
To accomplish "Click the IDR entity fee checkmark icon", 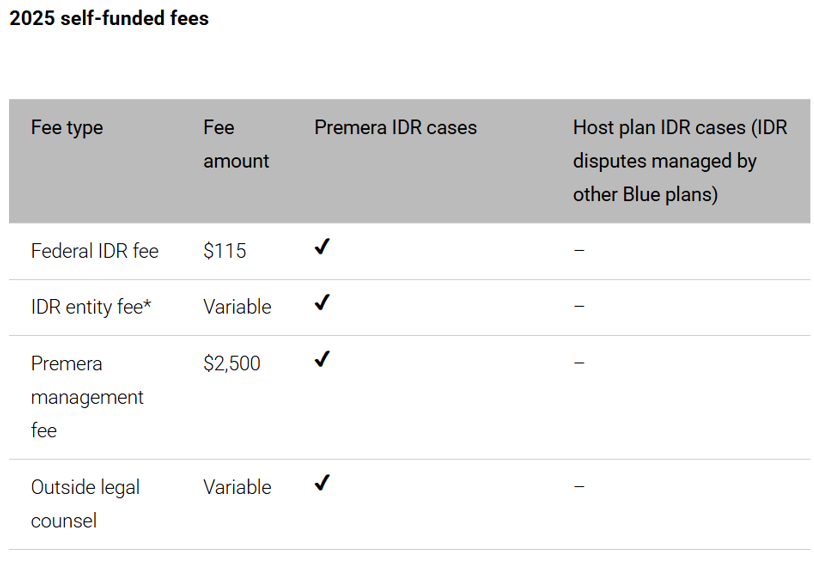I will pos(322,303).
